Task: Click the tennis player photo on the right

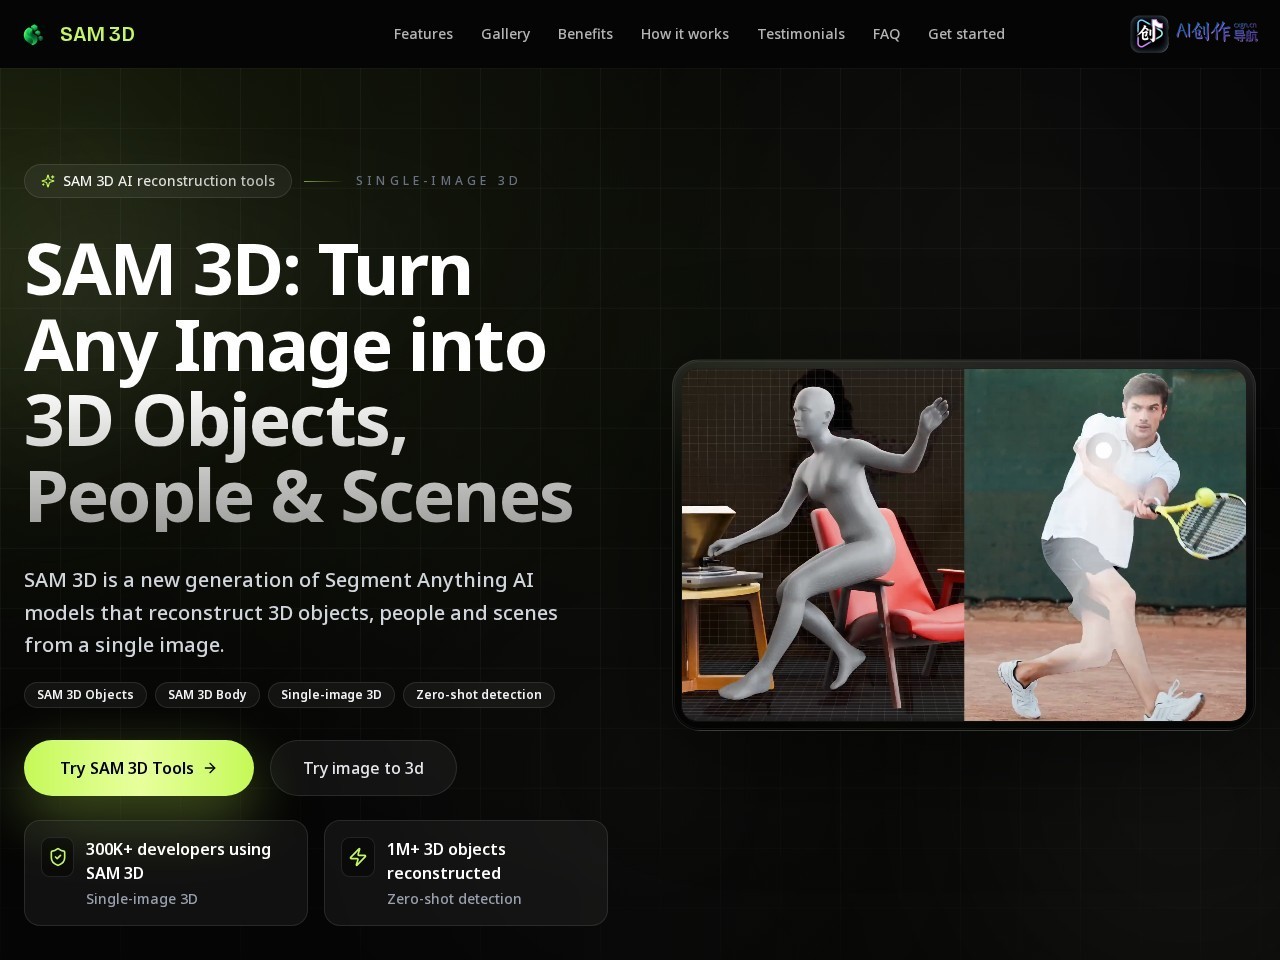Action: pyautogui.click(x=1105, y=545)
